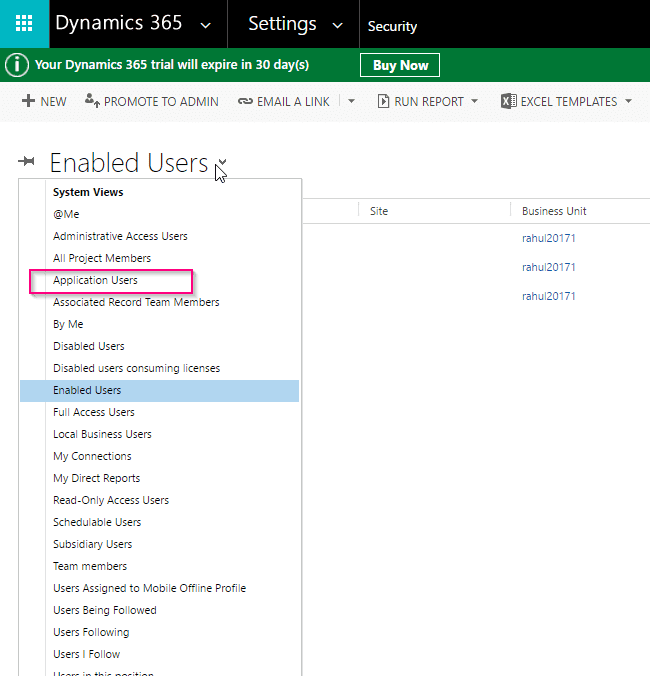Click RUN REPORT command
This screenshot has width=650, height=676.
(x=429, y=102)
